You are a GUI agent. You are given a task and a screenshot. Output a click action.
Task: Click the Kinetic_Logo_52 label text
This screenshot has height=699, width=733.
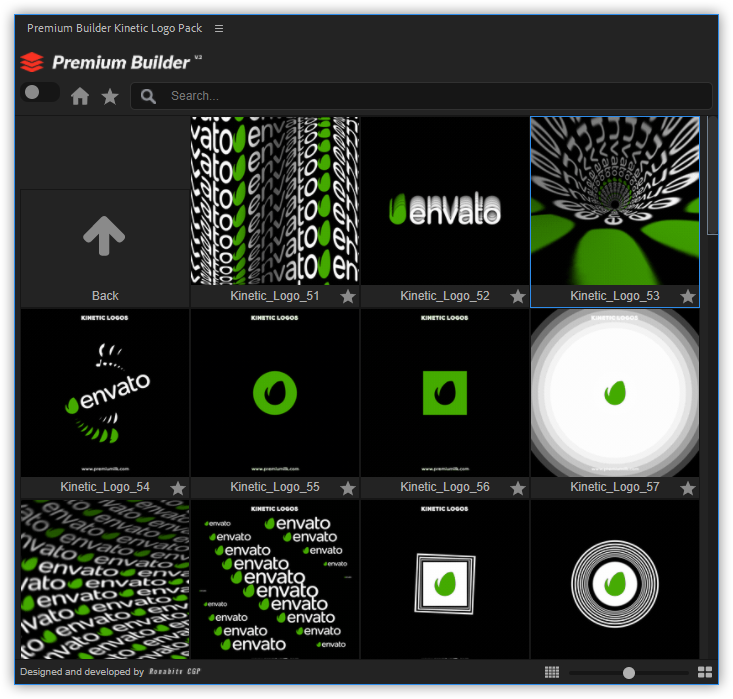445,296
